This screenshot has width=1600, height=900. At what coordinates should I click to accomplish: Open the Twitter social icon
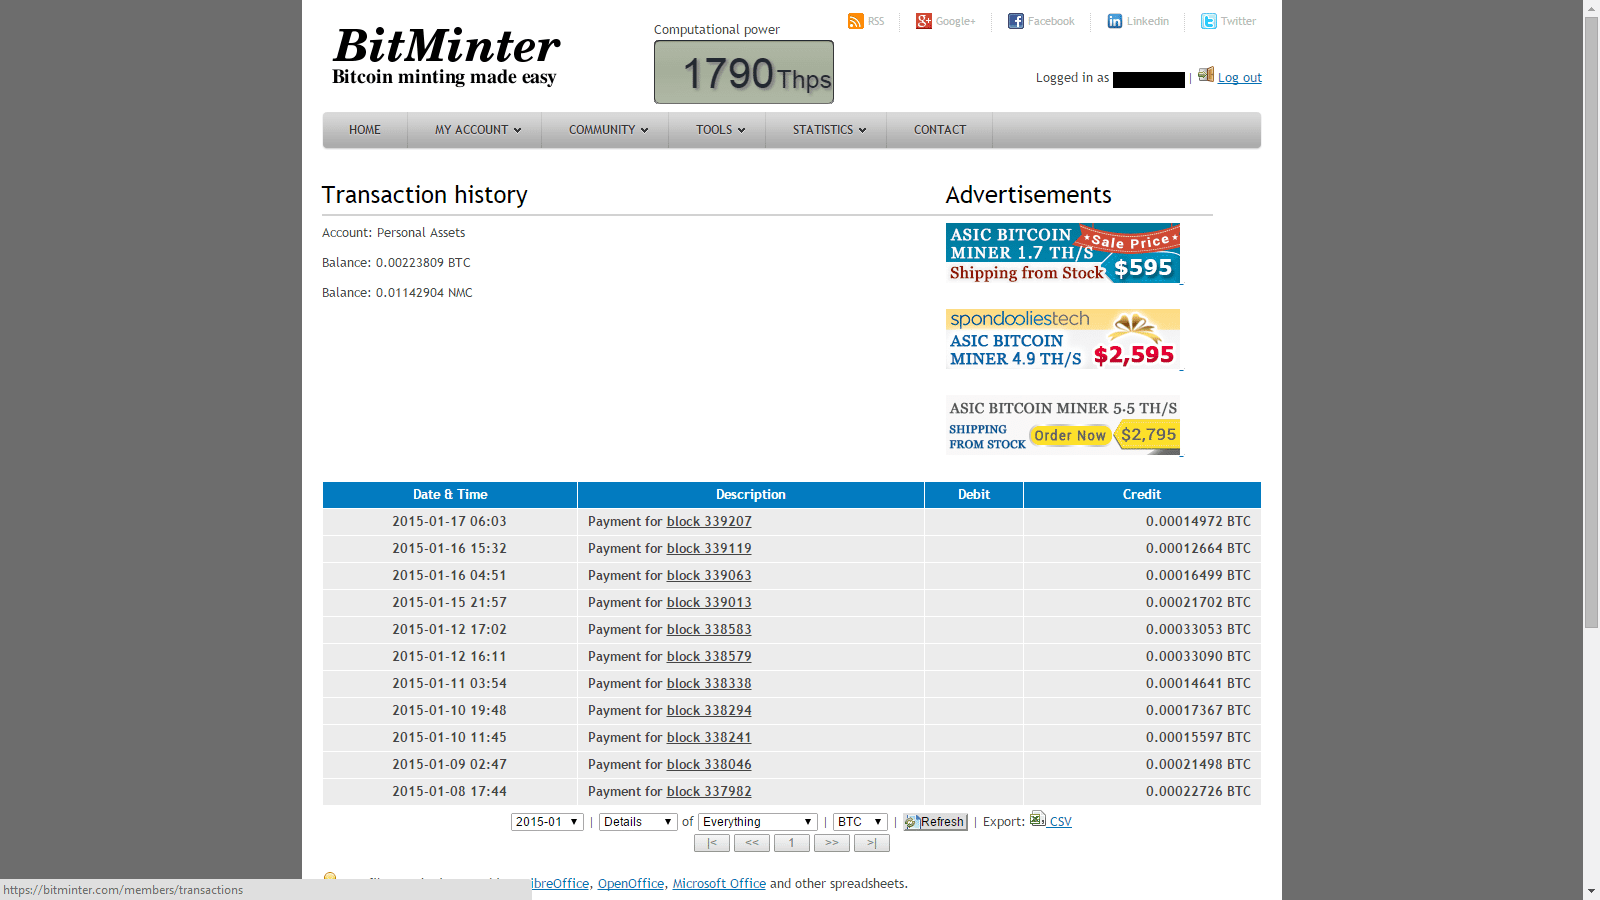[x=1209, y=21]
